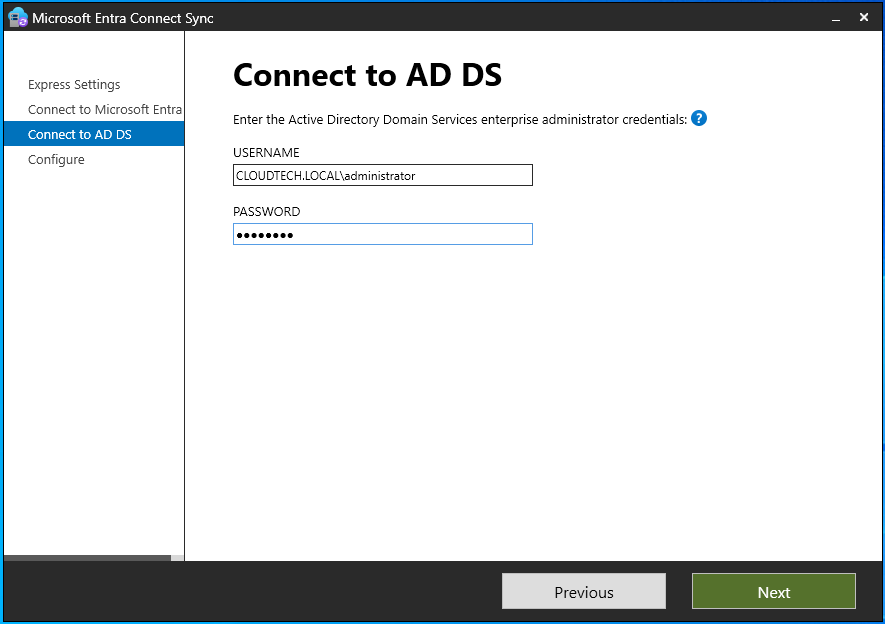Select the highlighted Connect to AD DS step
Viewport: 885px width, 624px height.
pyautogui.click(x=80, y=135)
